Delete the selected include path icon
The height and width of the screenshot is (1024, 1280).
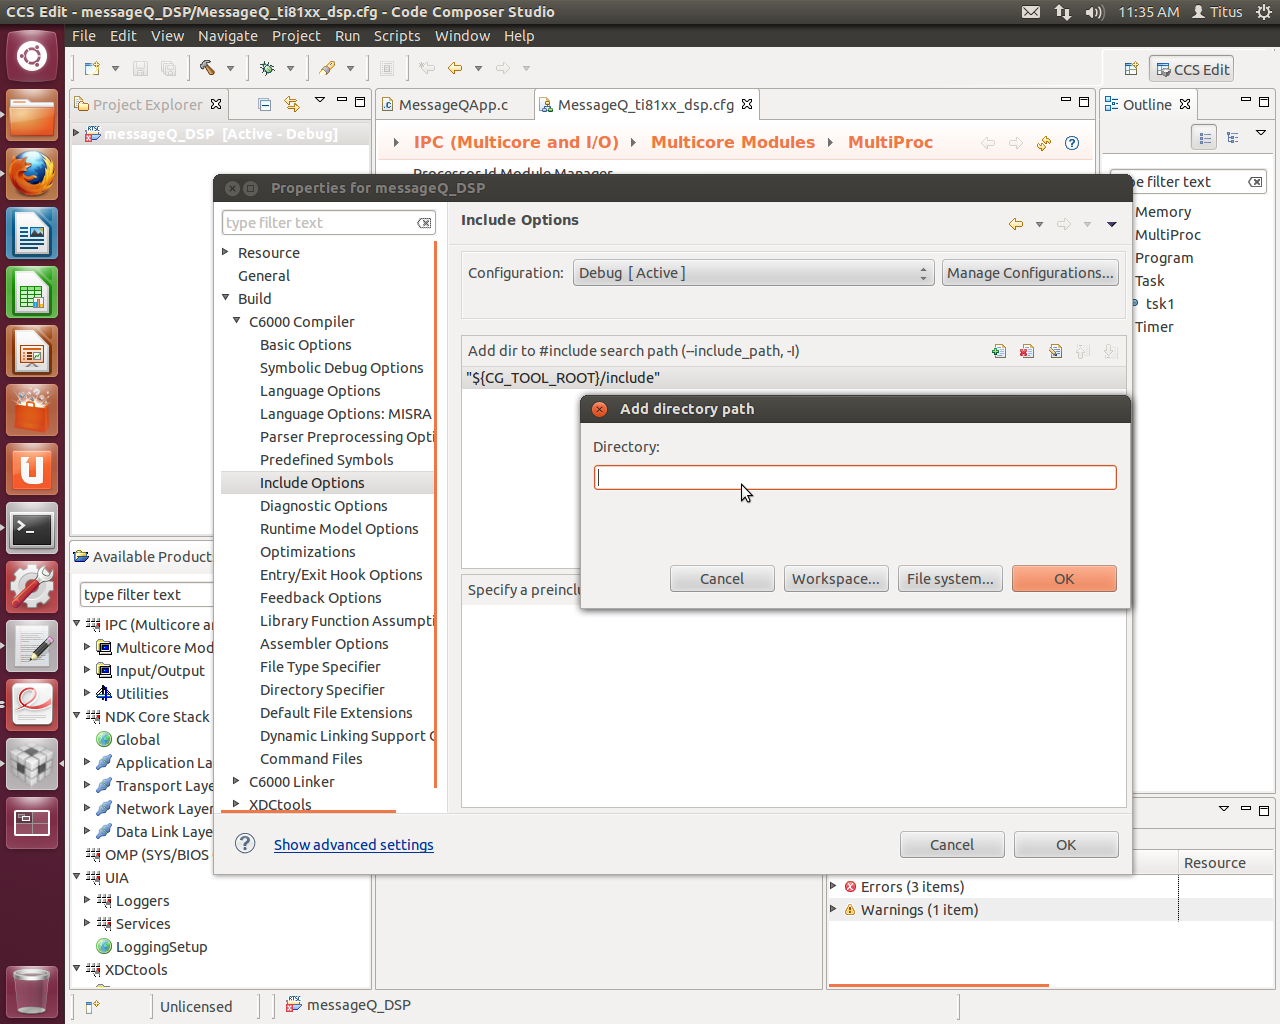1027,351
